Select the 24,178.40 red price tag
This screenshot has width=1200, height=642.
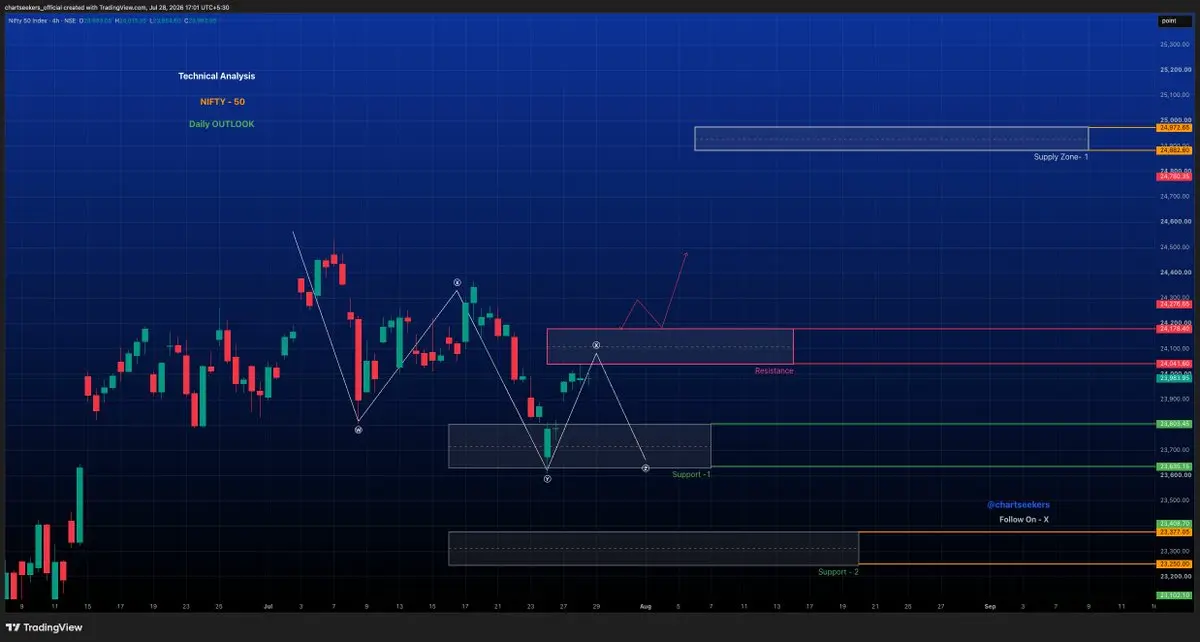(1174, 328)
